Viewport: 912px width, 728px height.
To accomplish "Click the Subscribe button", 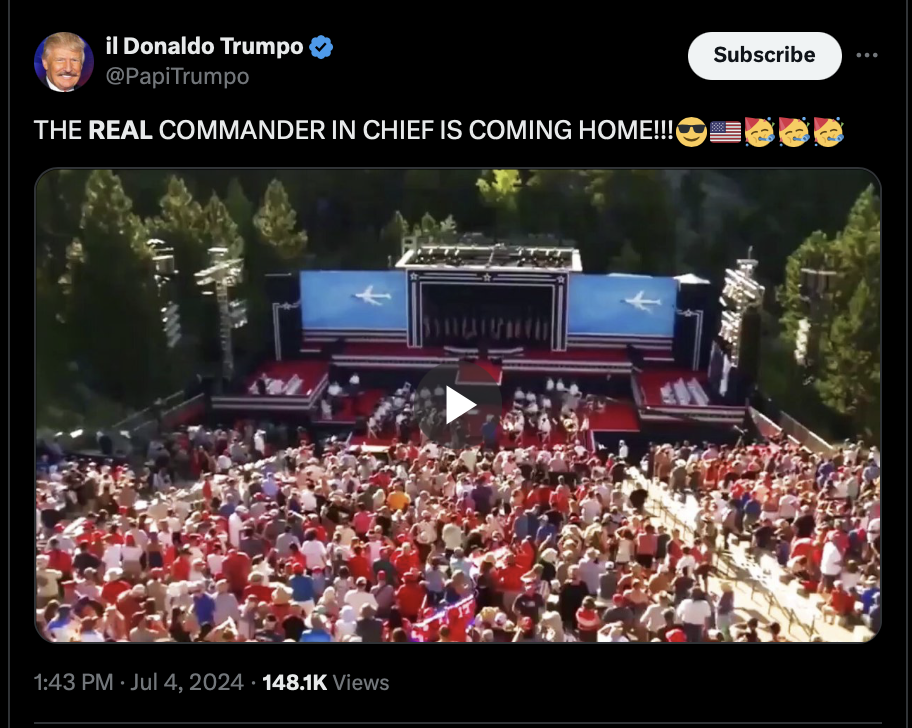I will 764,55.
